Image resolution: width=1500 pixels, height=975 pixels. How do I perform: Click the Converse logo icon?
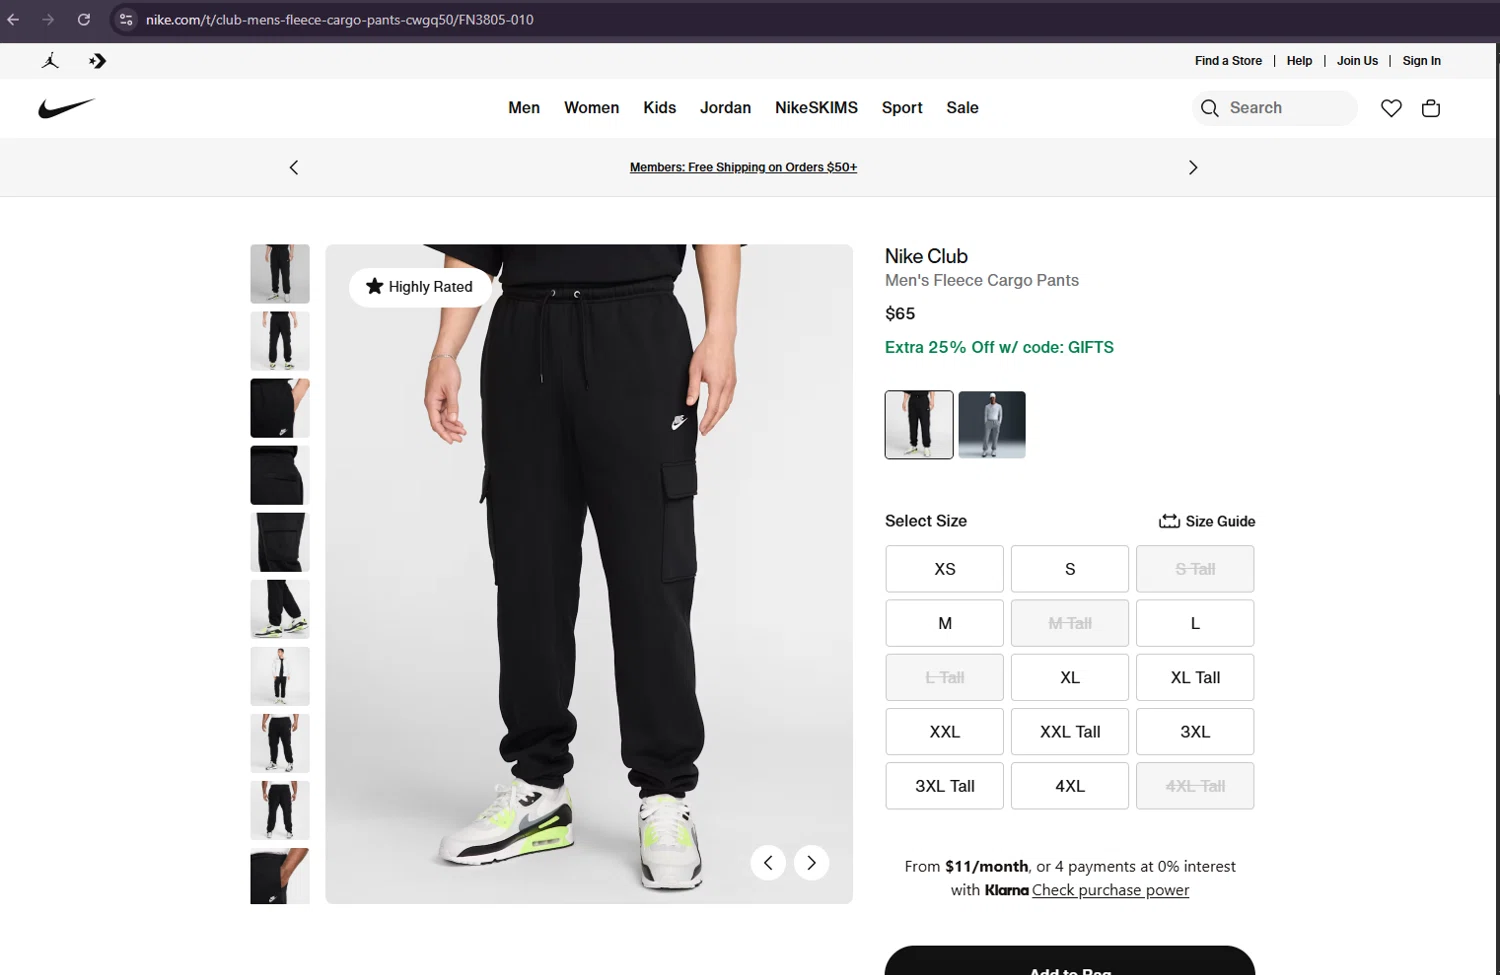click(x=97, y=61)
